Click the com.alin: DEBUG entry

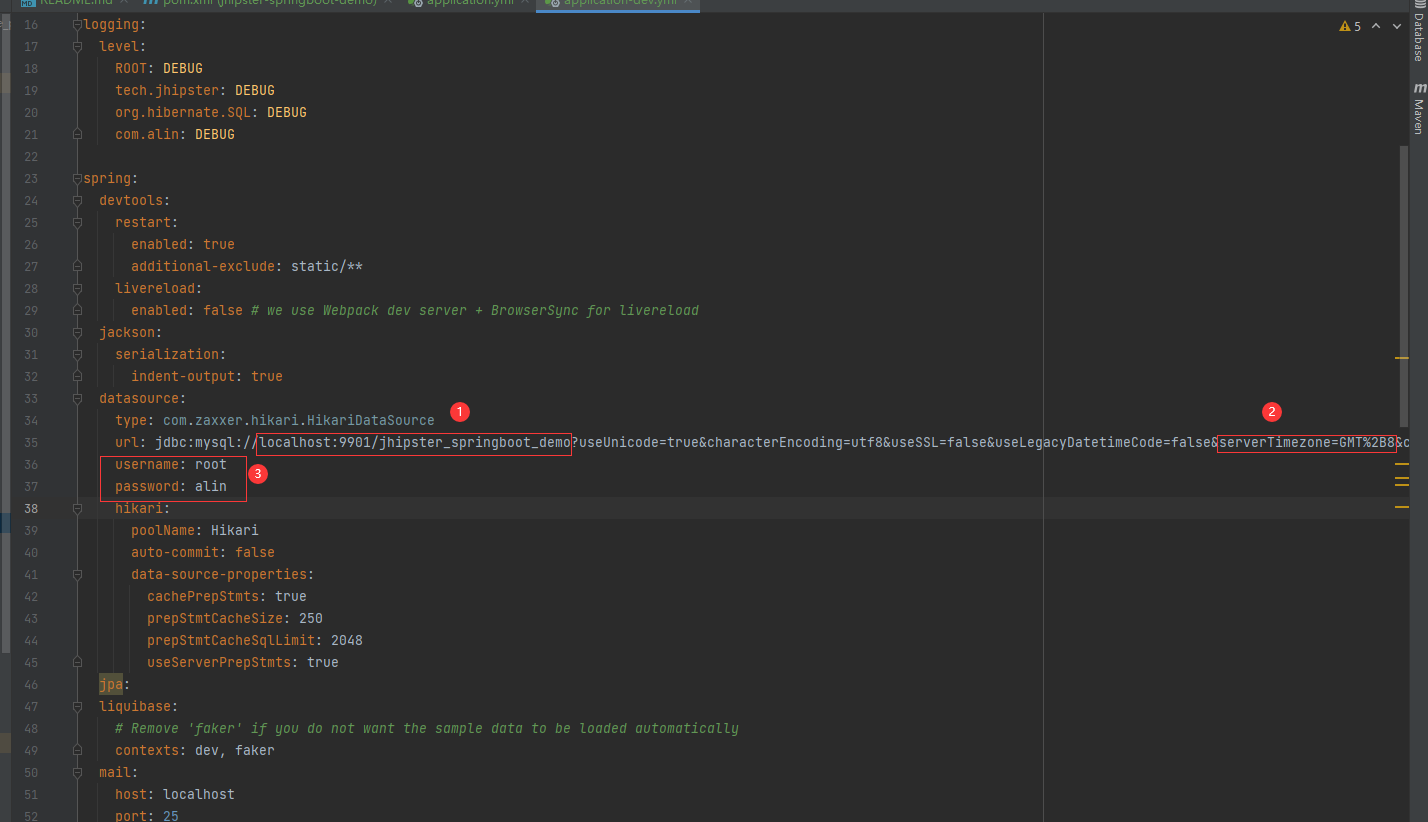pos(174,134)
